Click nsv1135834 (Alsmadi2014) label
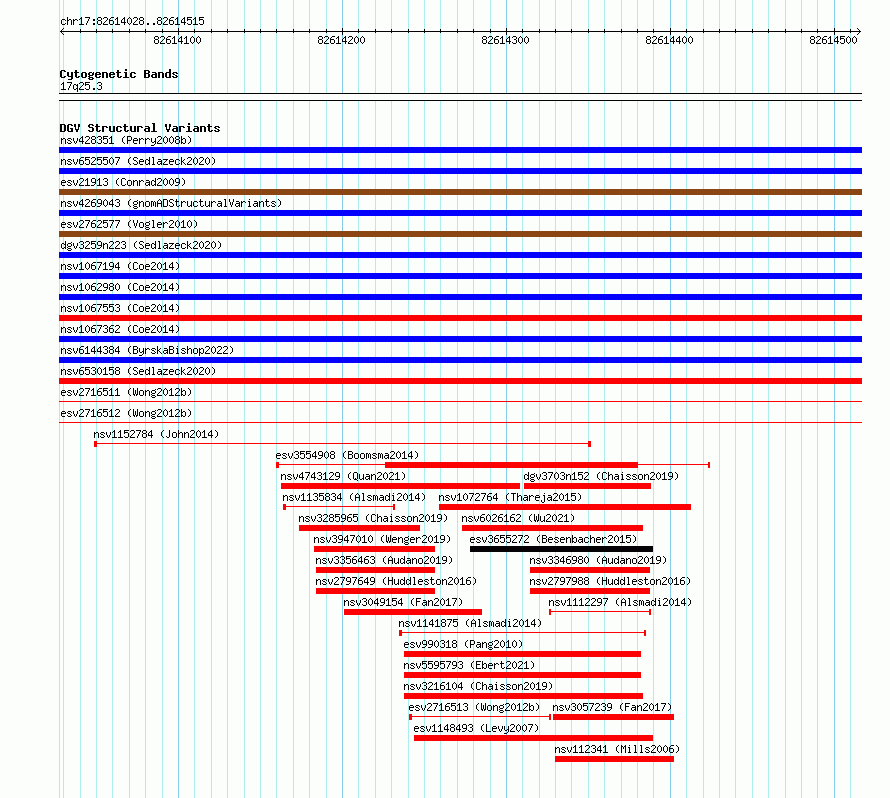This screenshot has height=798, width=890. 354,497
